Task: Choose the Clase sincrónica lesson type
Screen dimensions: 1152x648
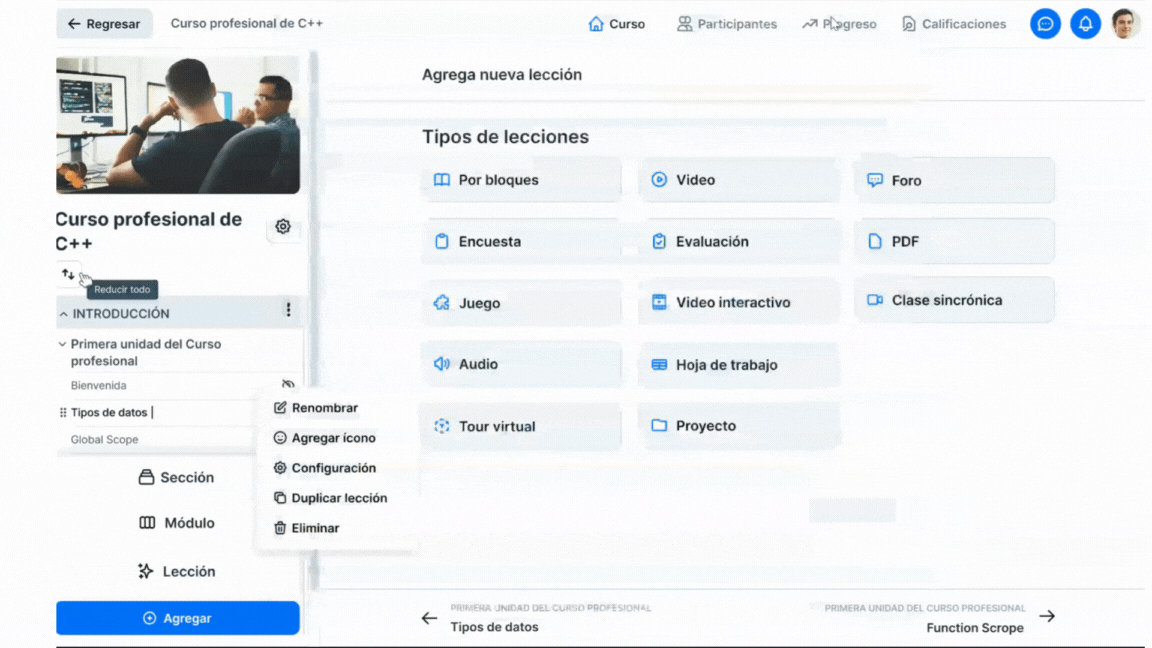Action: (954, 300)
